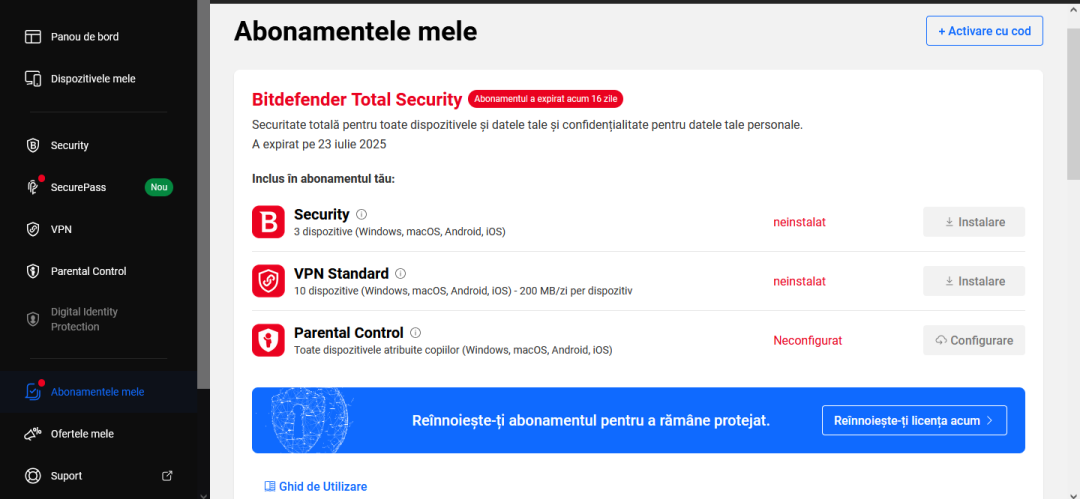Viewport: 1080px width, 499px height.
Task: Click the info icon next to Security
Action: pos(362,214)
